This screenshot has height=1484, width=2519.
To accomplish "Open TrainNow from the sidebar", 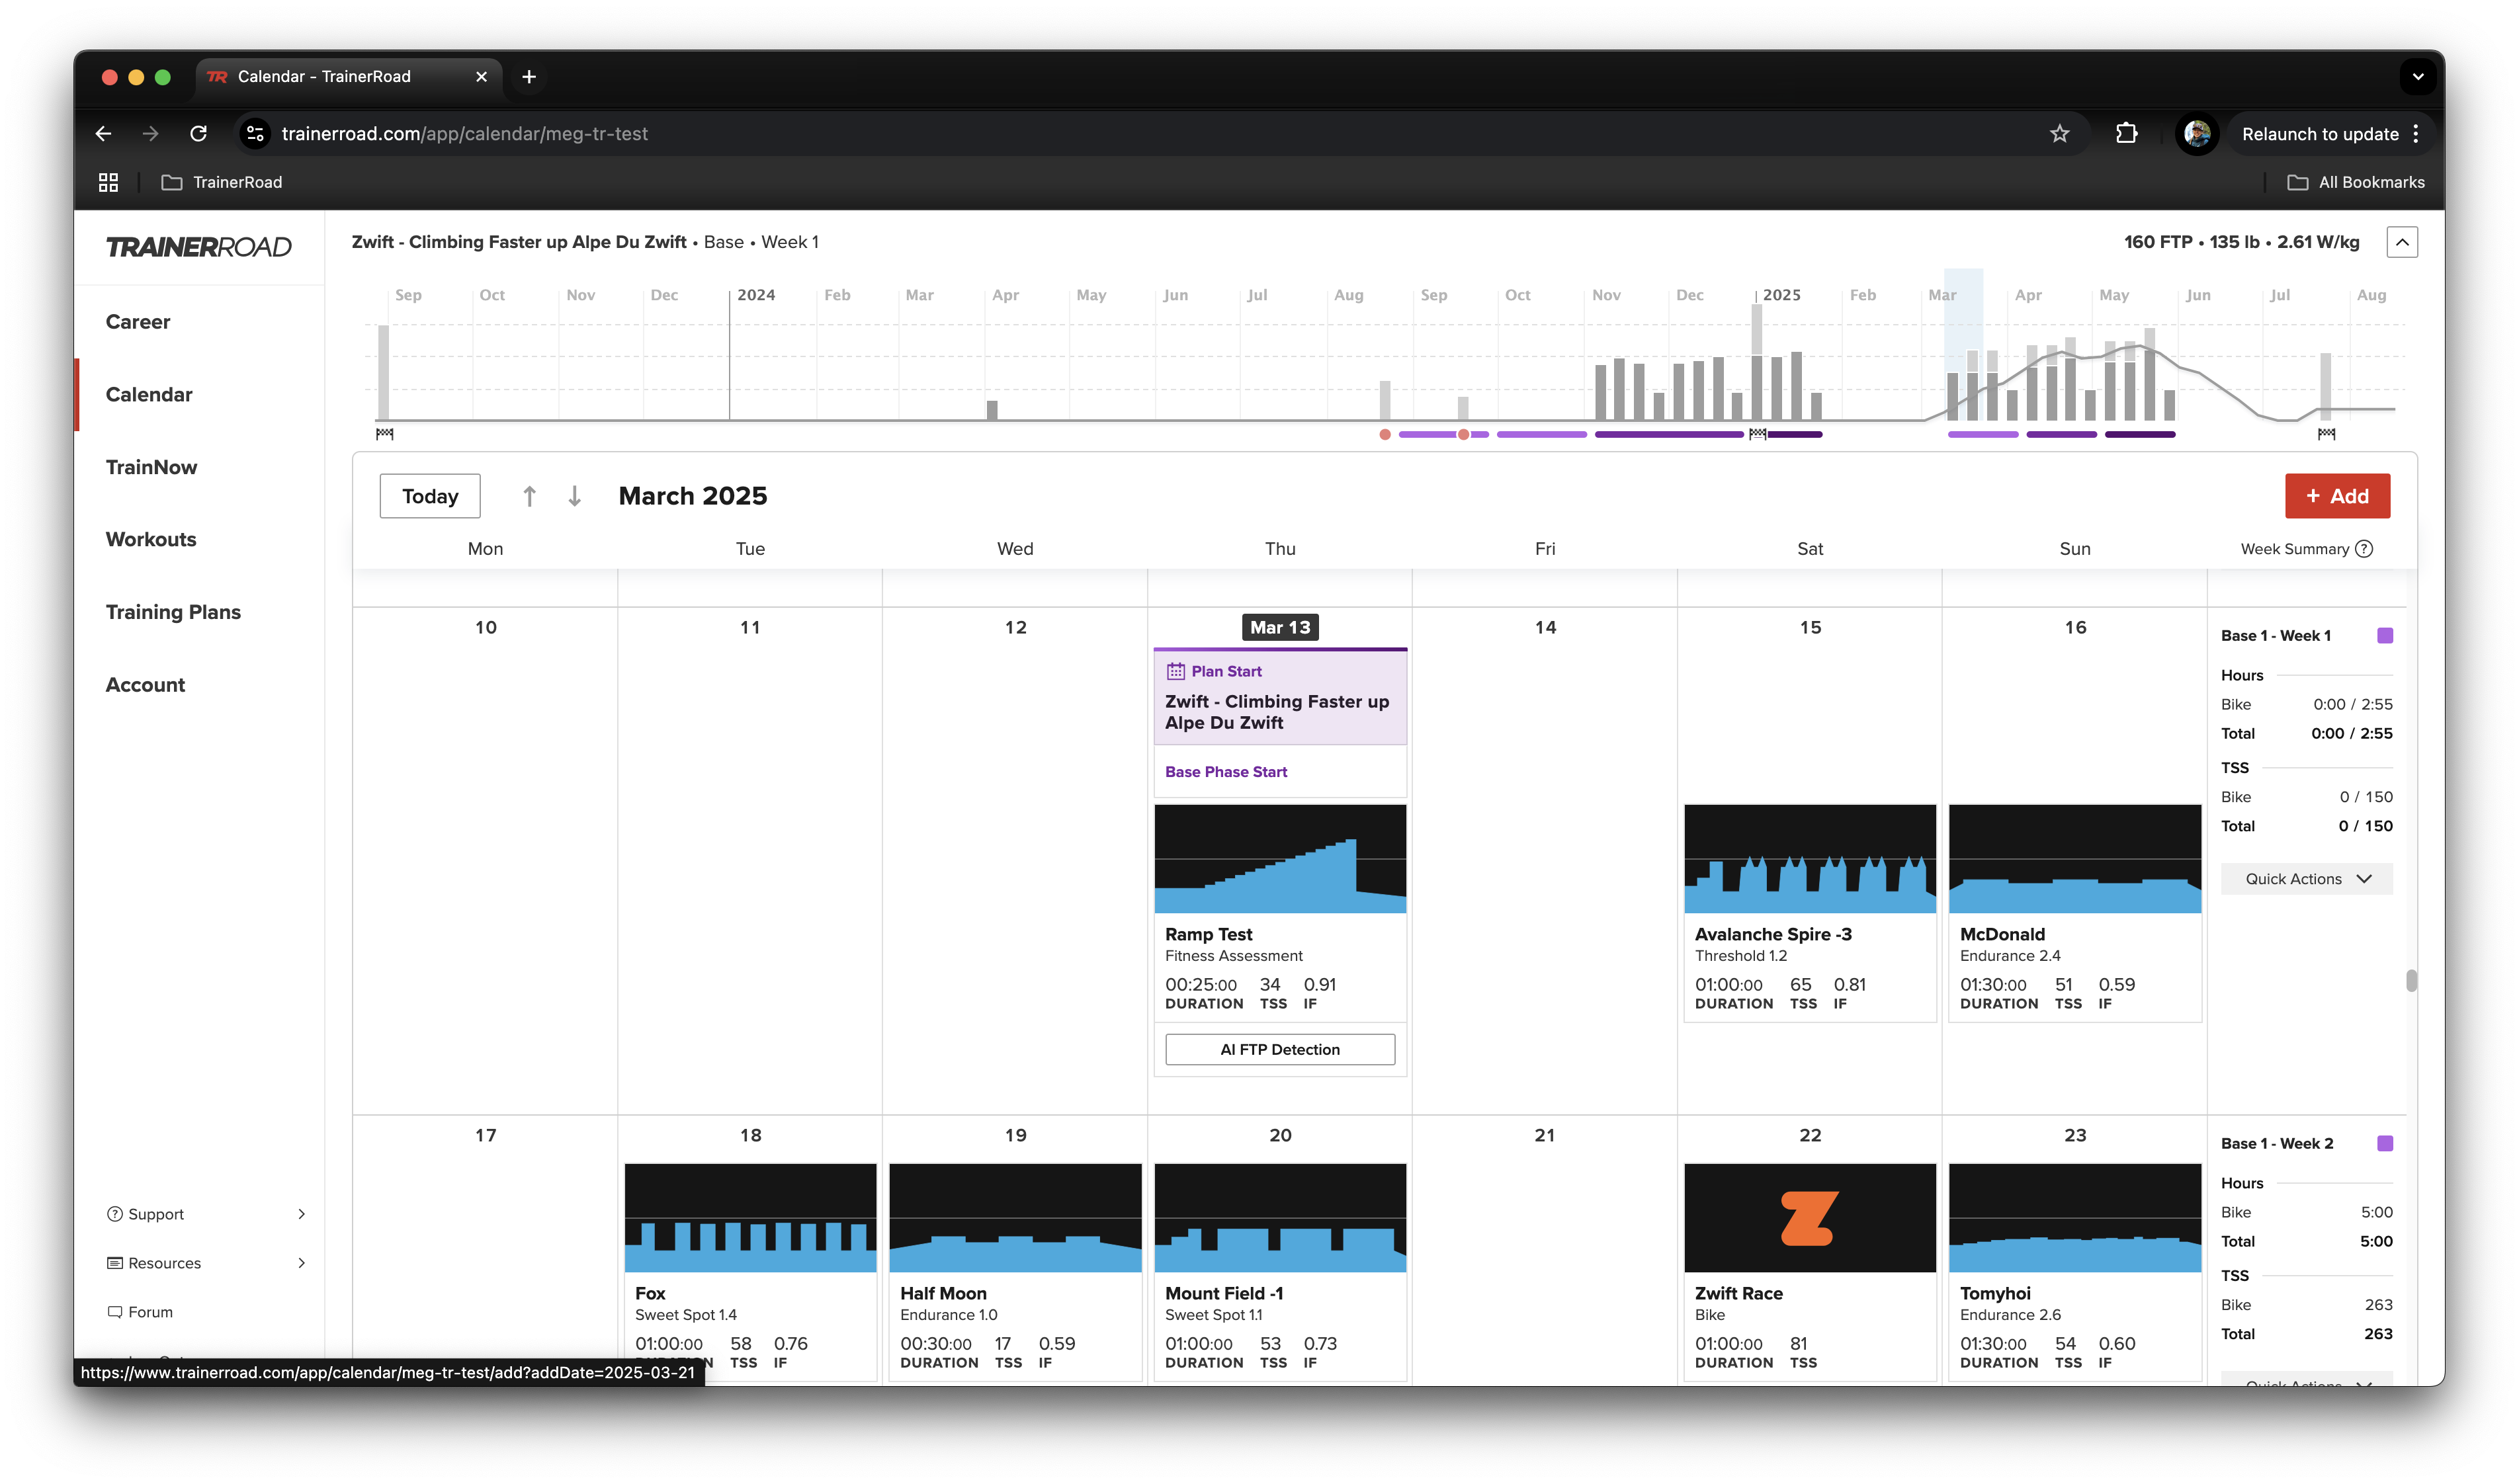I will click(151, 467).
